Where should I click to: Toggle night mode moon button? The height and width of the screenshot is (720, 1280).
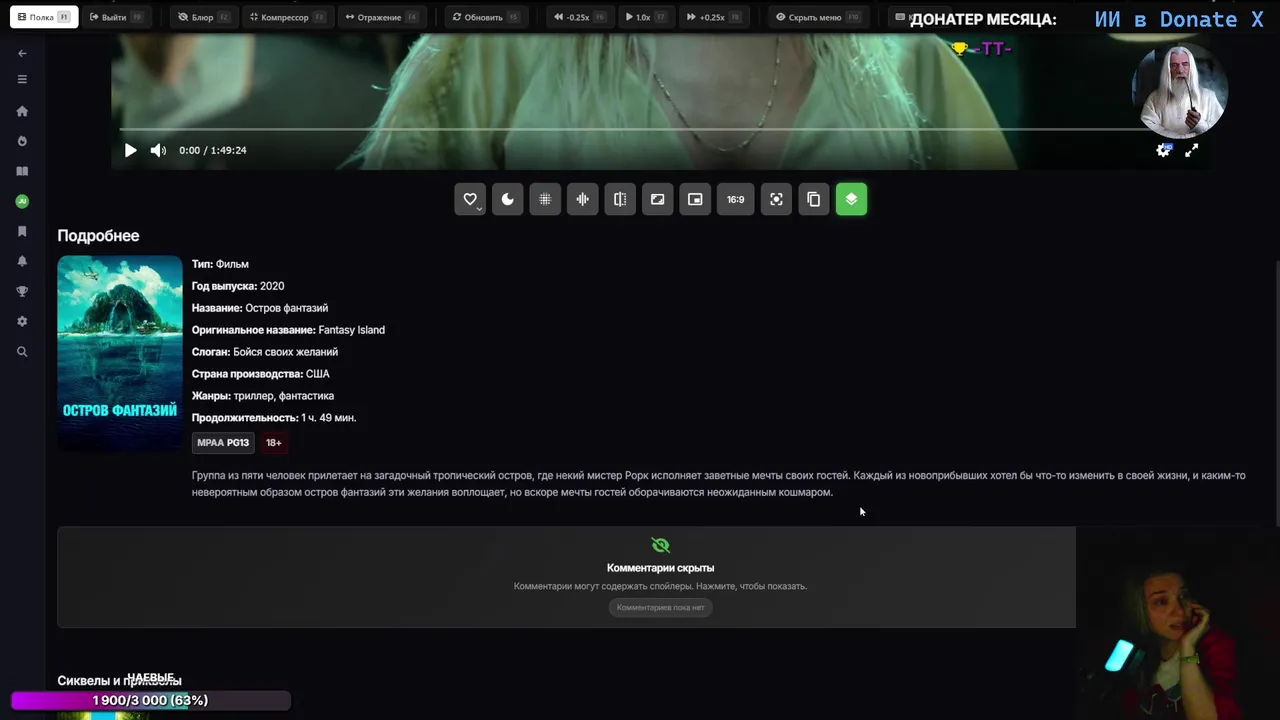[507, 199]
